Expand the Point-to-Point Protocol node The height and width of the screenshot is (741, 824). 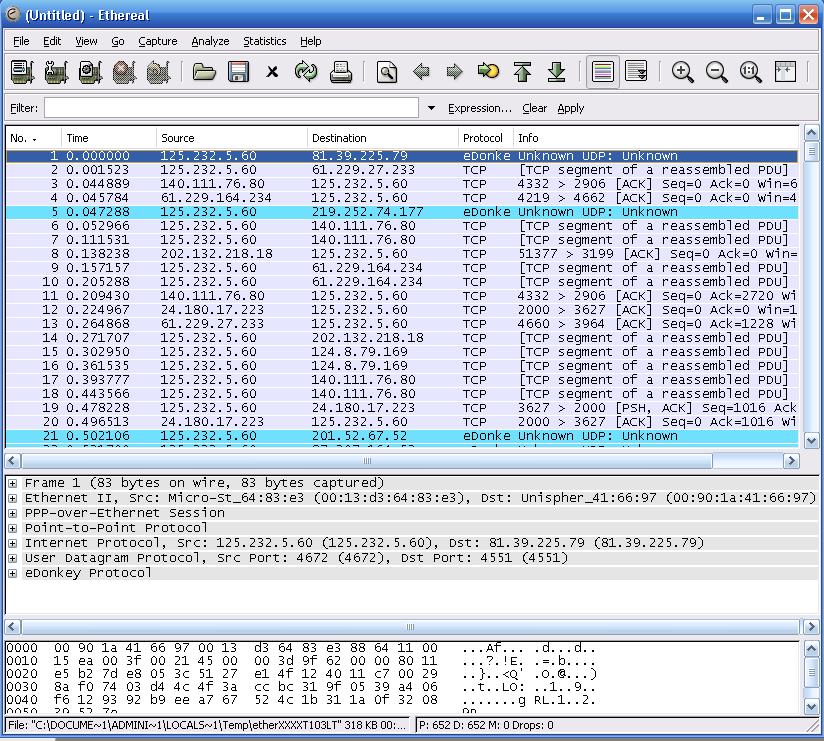point(13,528)
